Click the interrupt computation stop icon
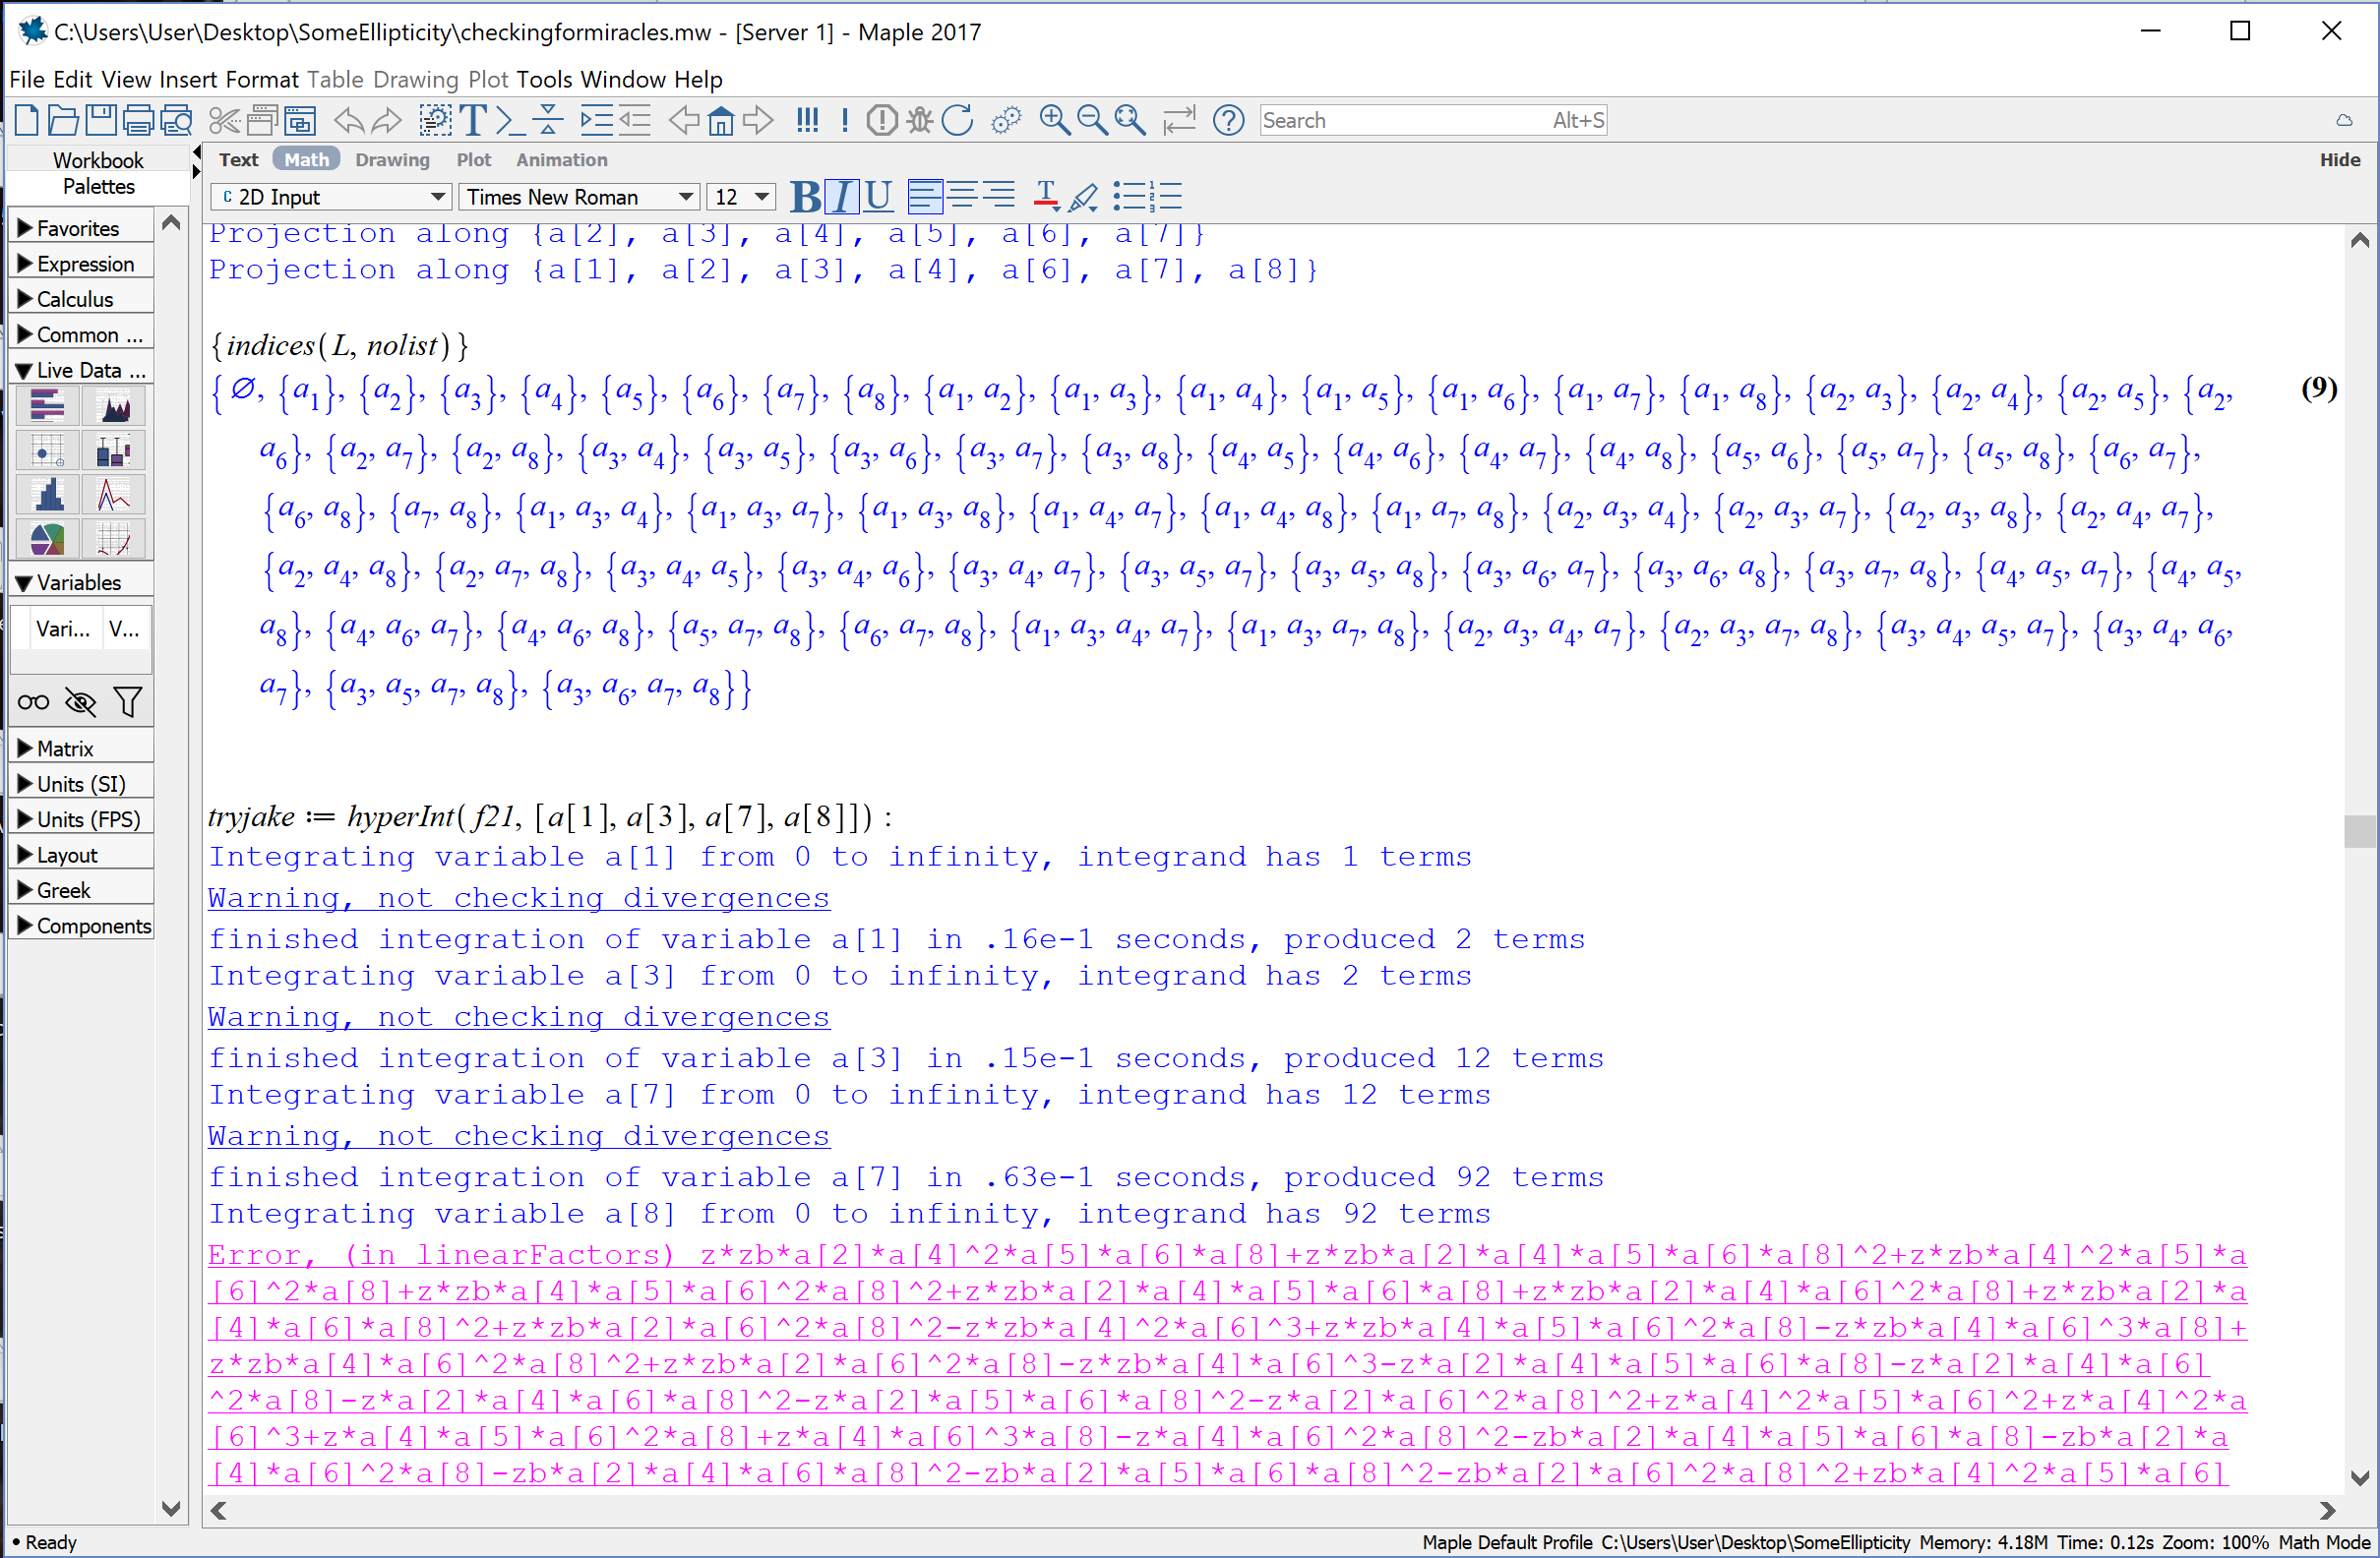 (x=882, y=121)
